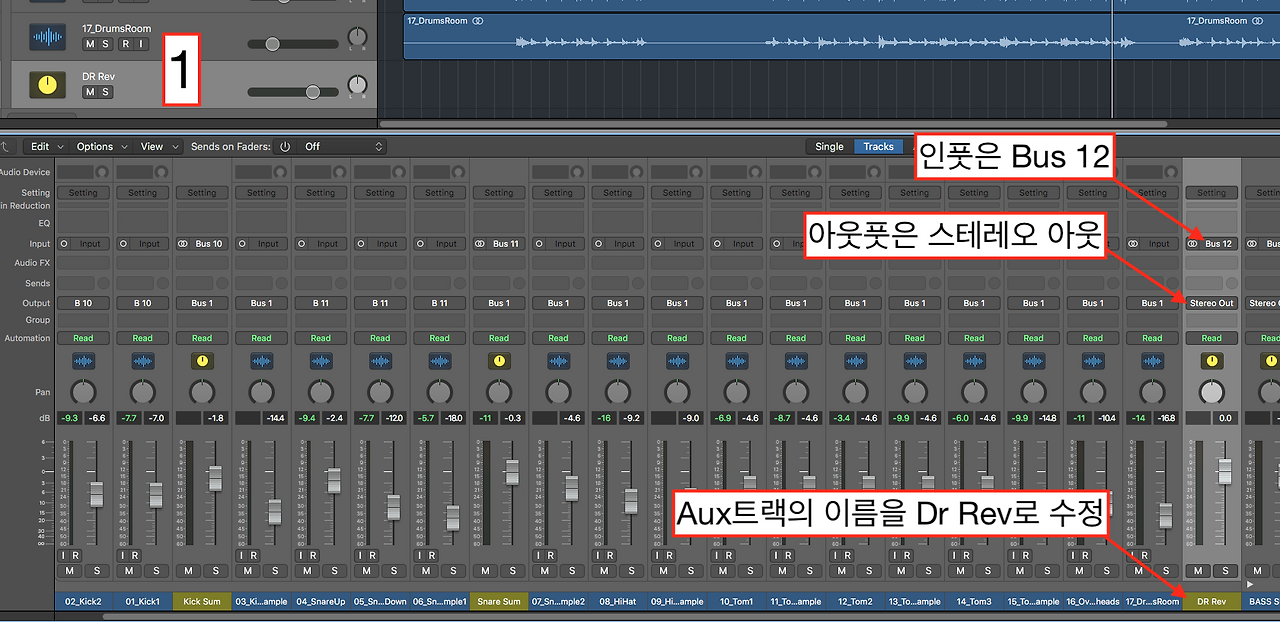Open the mixer Edit menu
Viewport: 1280px width, 622px height.
pos(45,146)
